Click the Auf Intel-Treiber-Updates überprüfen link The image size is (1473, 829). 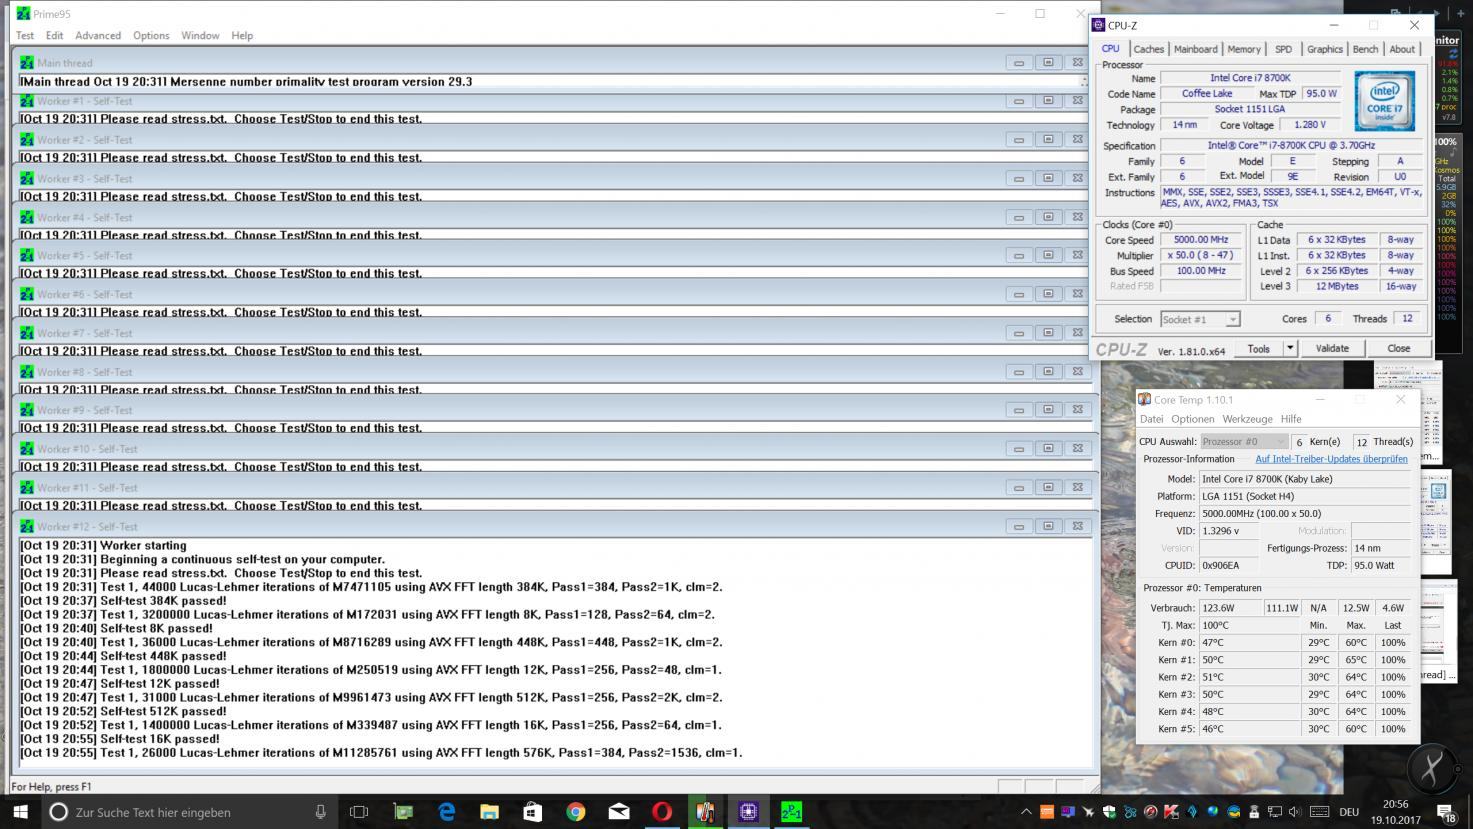1331,459
